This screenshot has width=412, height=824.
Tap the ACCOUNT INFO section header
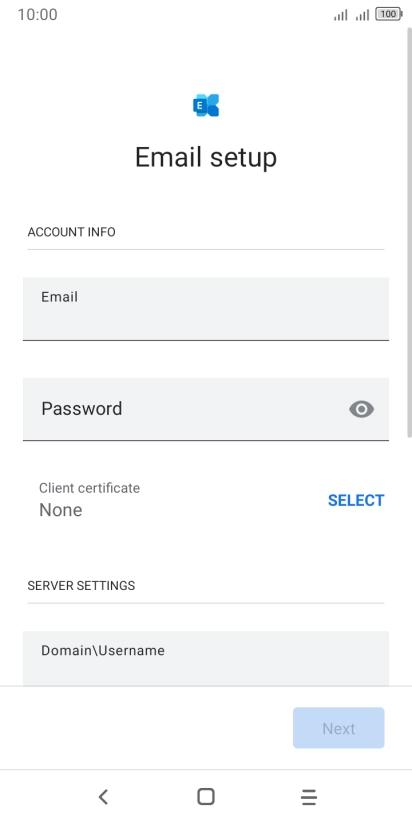(71, 232)
